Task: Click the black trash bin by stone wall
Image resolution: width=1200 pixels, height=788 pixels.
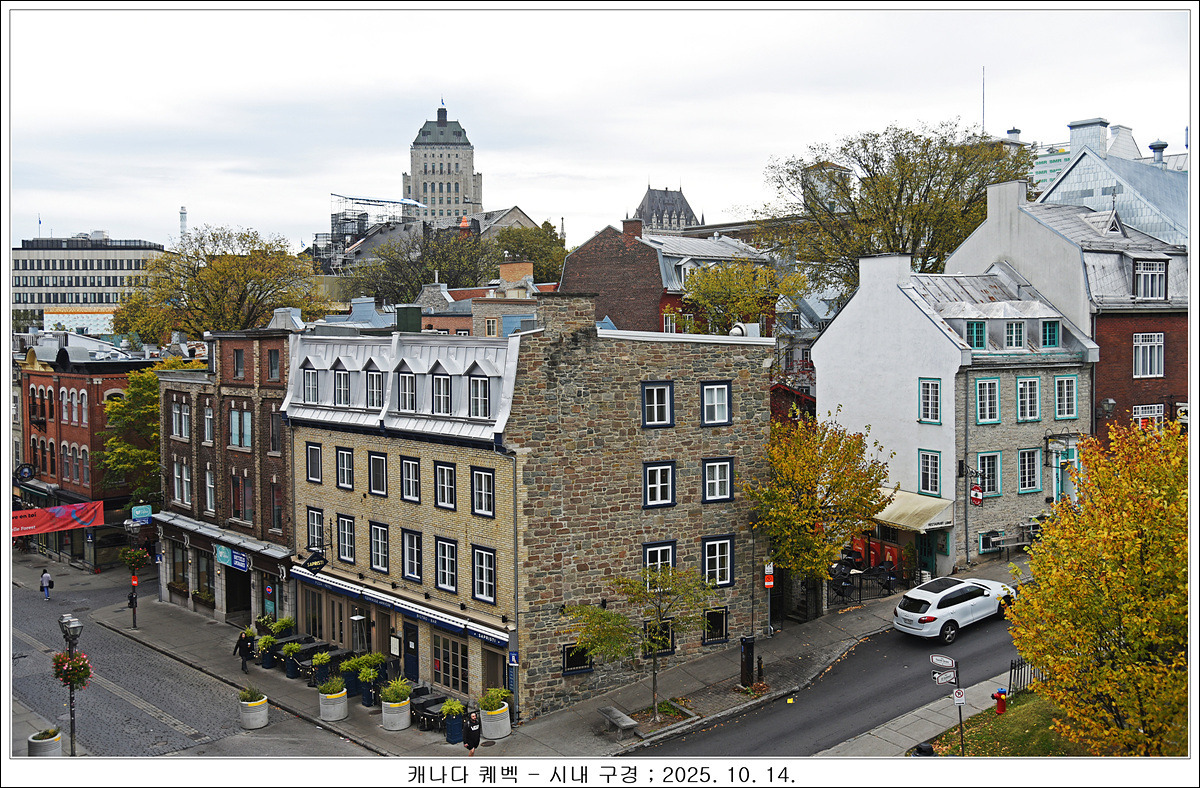Action: tap(747, 661)
